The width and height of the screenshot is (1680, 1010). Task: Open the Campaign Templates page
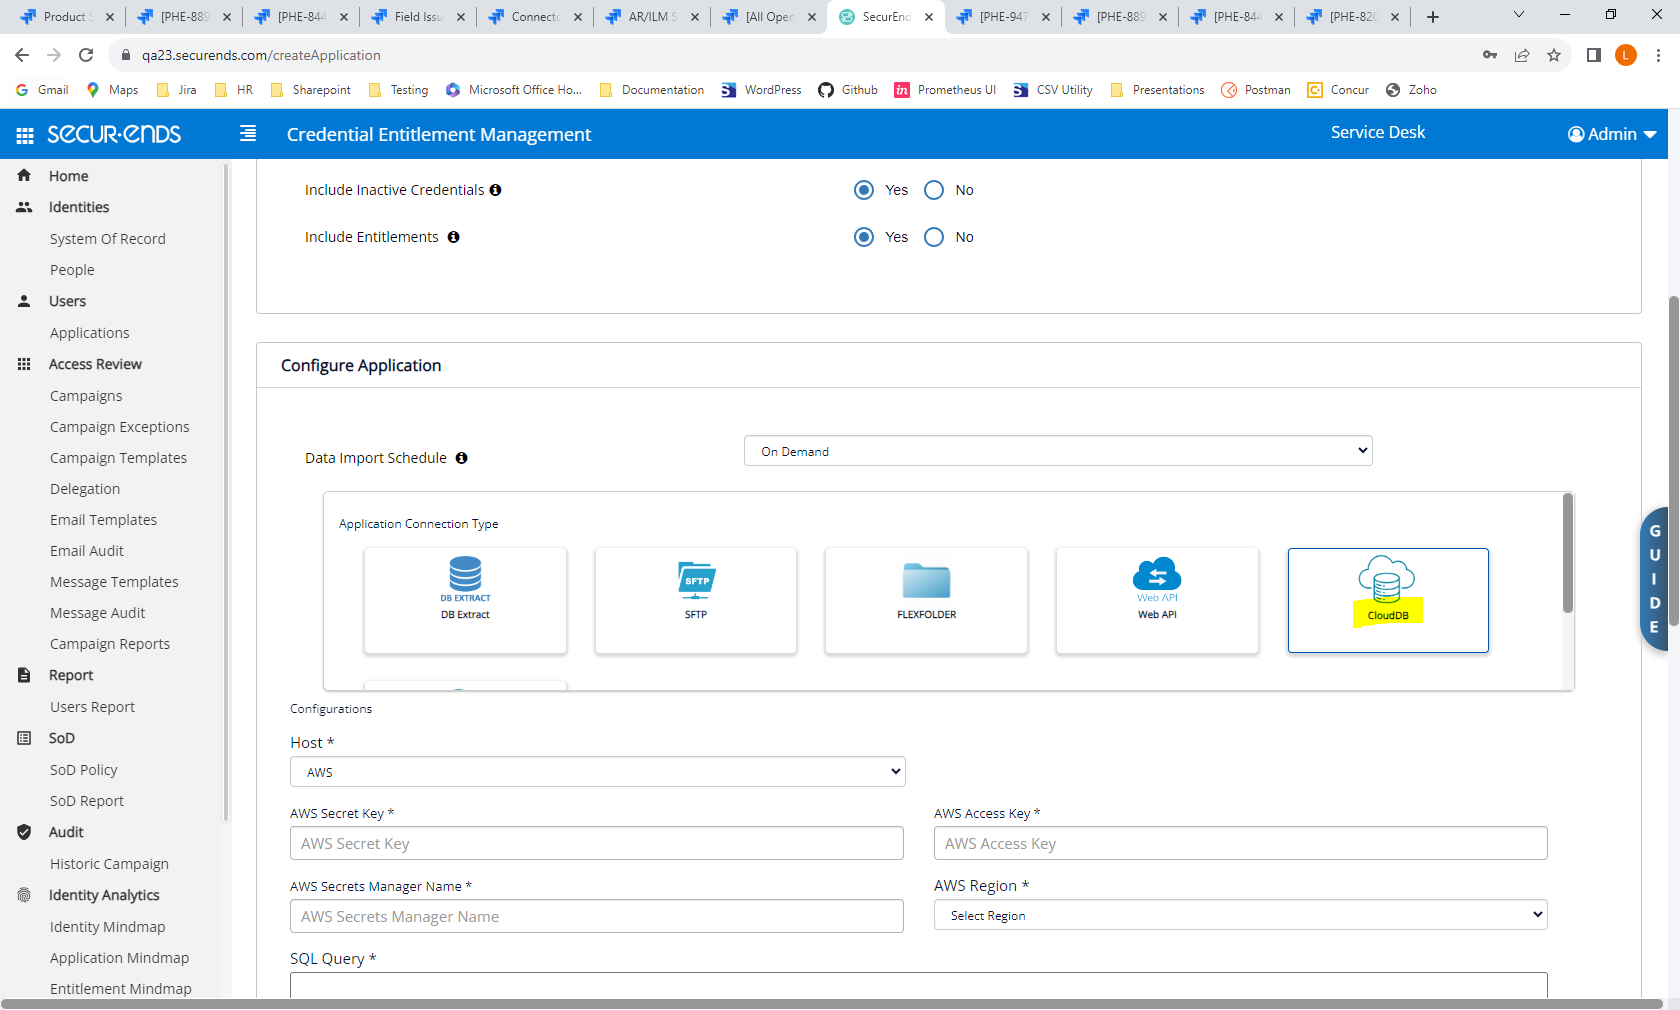click(118, 457)
